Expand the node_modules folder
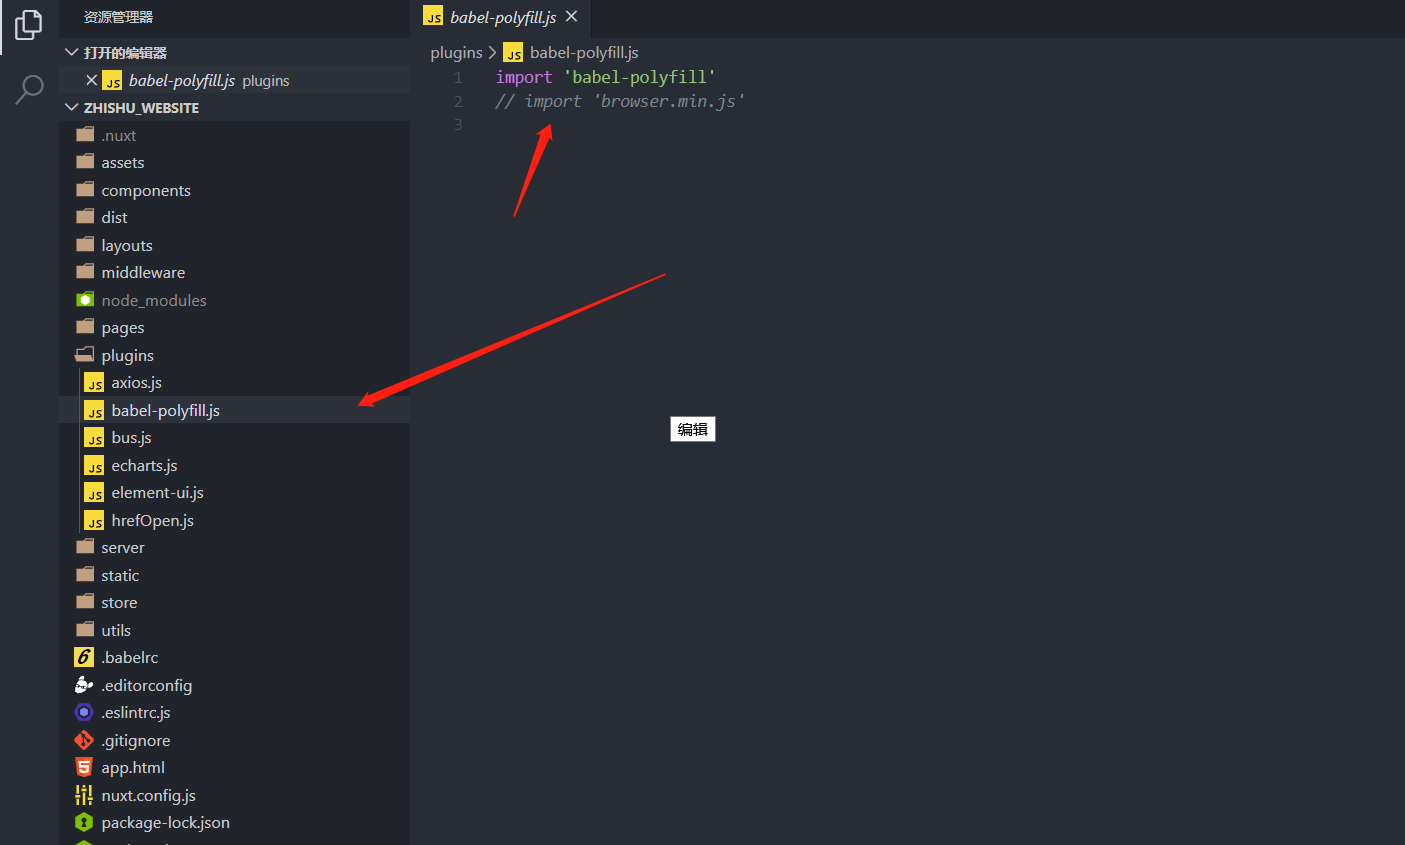The image size is (1405, 845). click(234, 300)
